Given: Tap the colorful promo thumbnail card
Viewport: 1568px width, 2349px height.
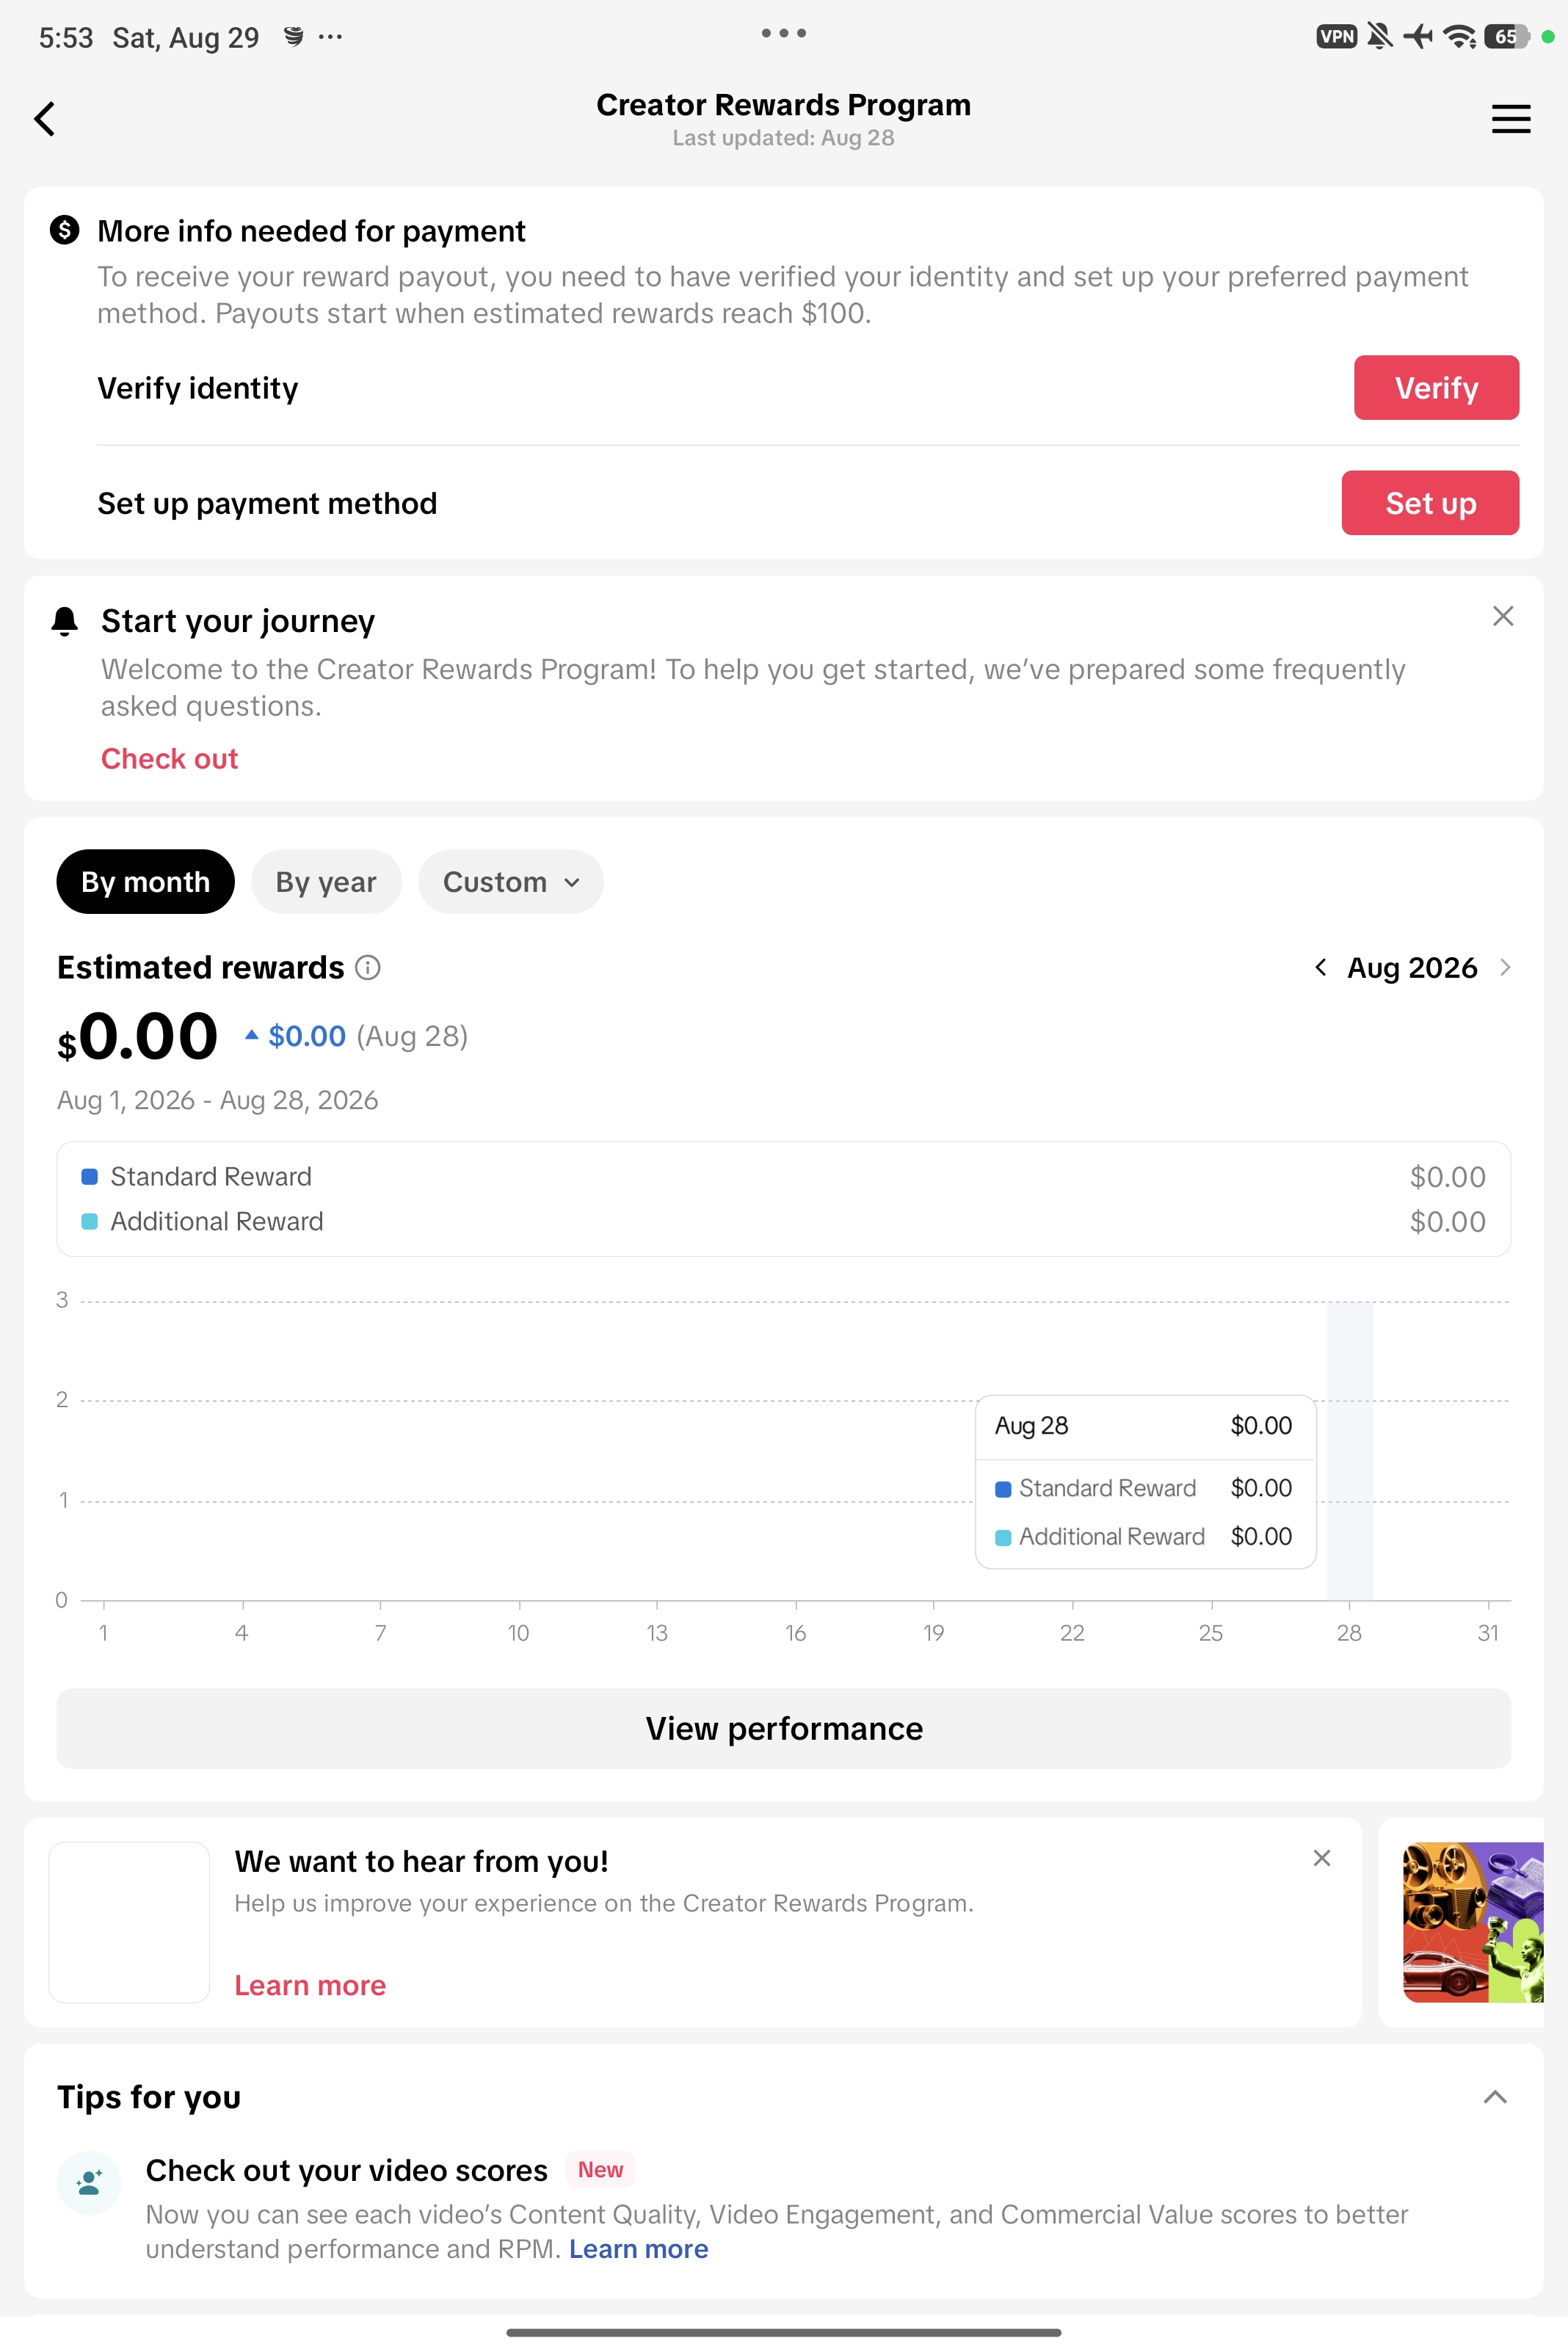Looking at the screenshot, I should 1472,1922.
